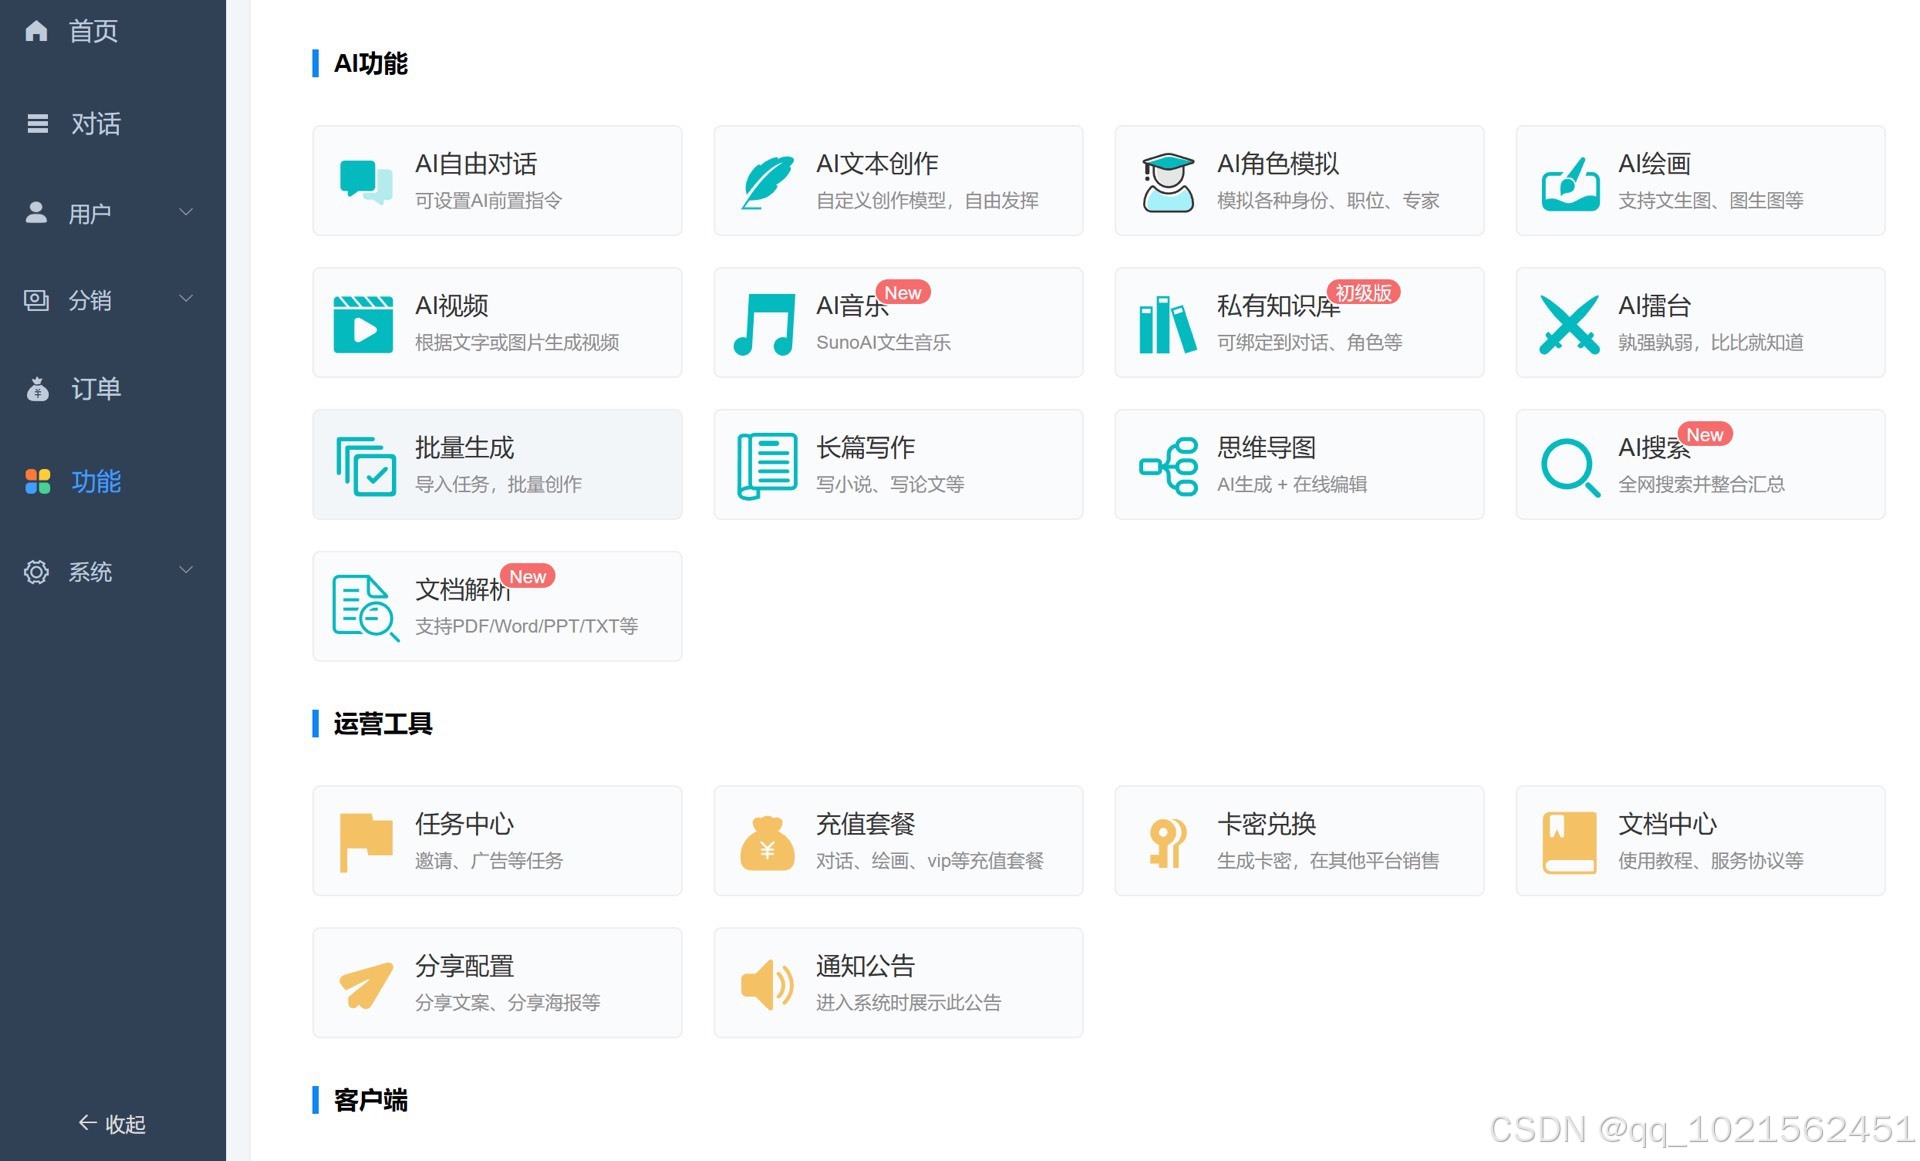1920x1161 pixels.
Task: Expand the 分销 sidebar chevron
Action: (x=185, y=299)
